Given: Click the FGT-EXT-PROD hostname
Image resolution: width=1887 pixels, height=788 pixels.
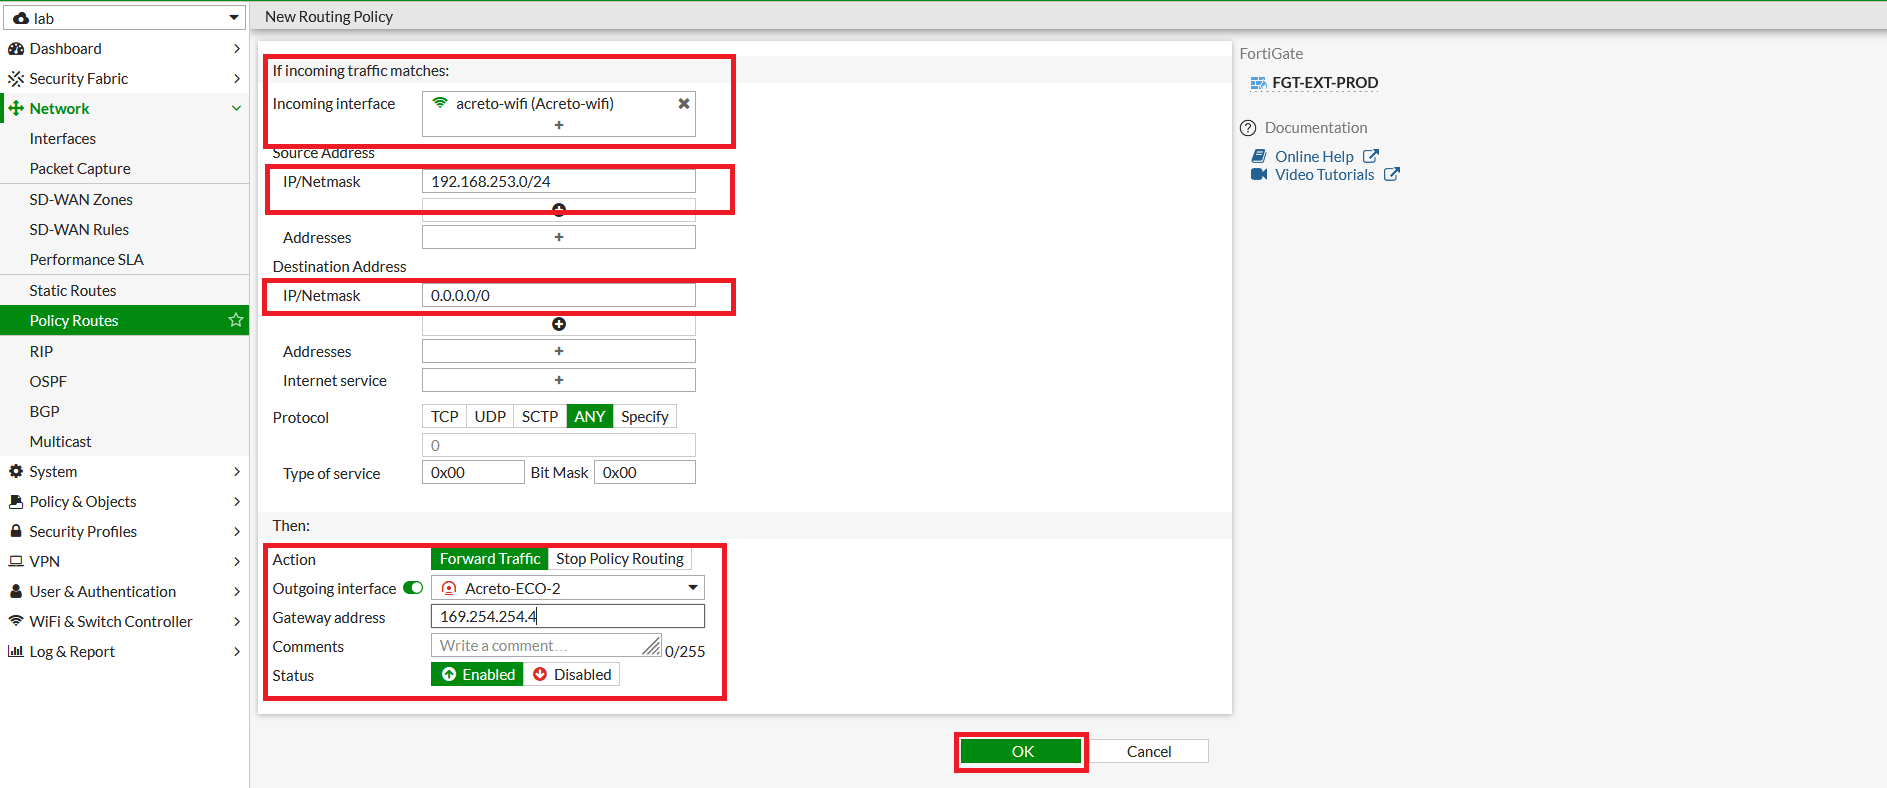Looking at the screenshot, I should (x=1325, y=83).
